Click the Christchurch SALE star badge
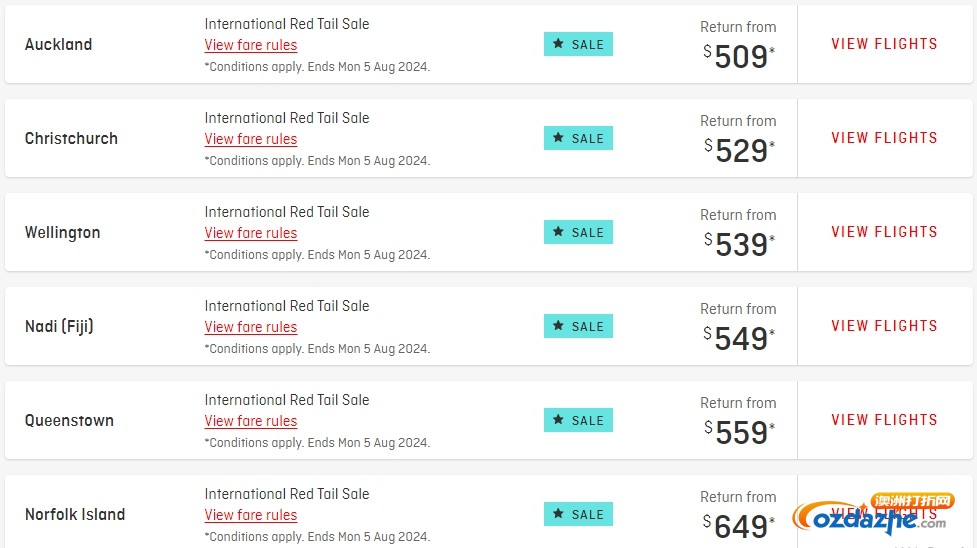The width and height of the screenshot is (977, 548). (x=578, y=138)
